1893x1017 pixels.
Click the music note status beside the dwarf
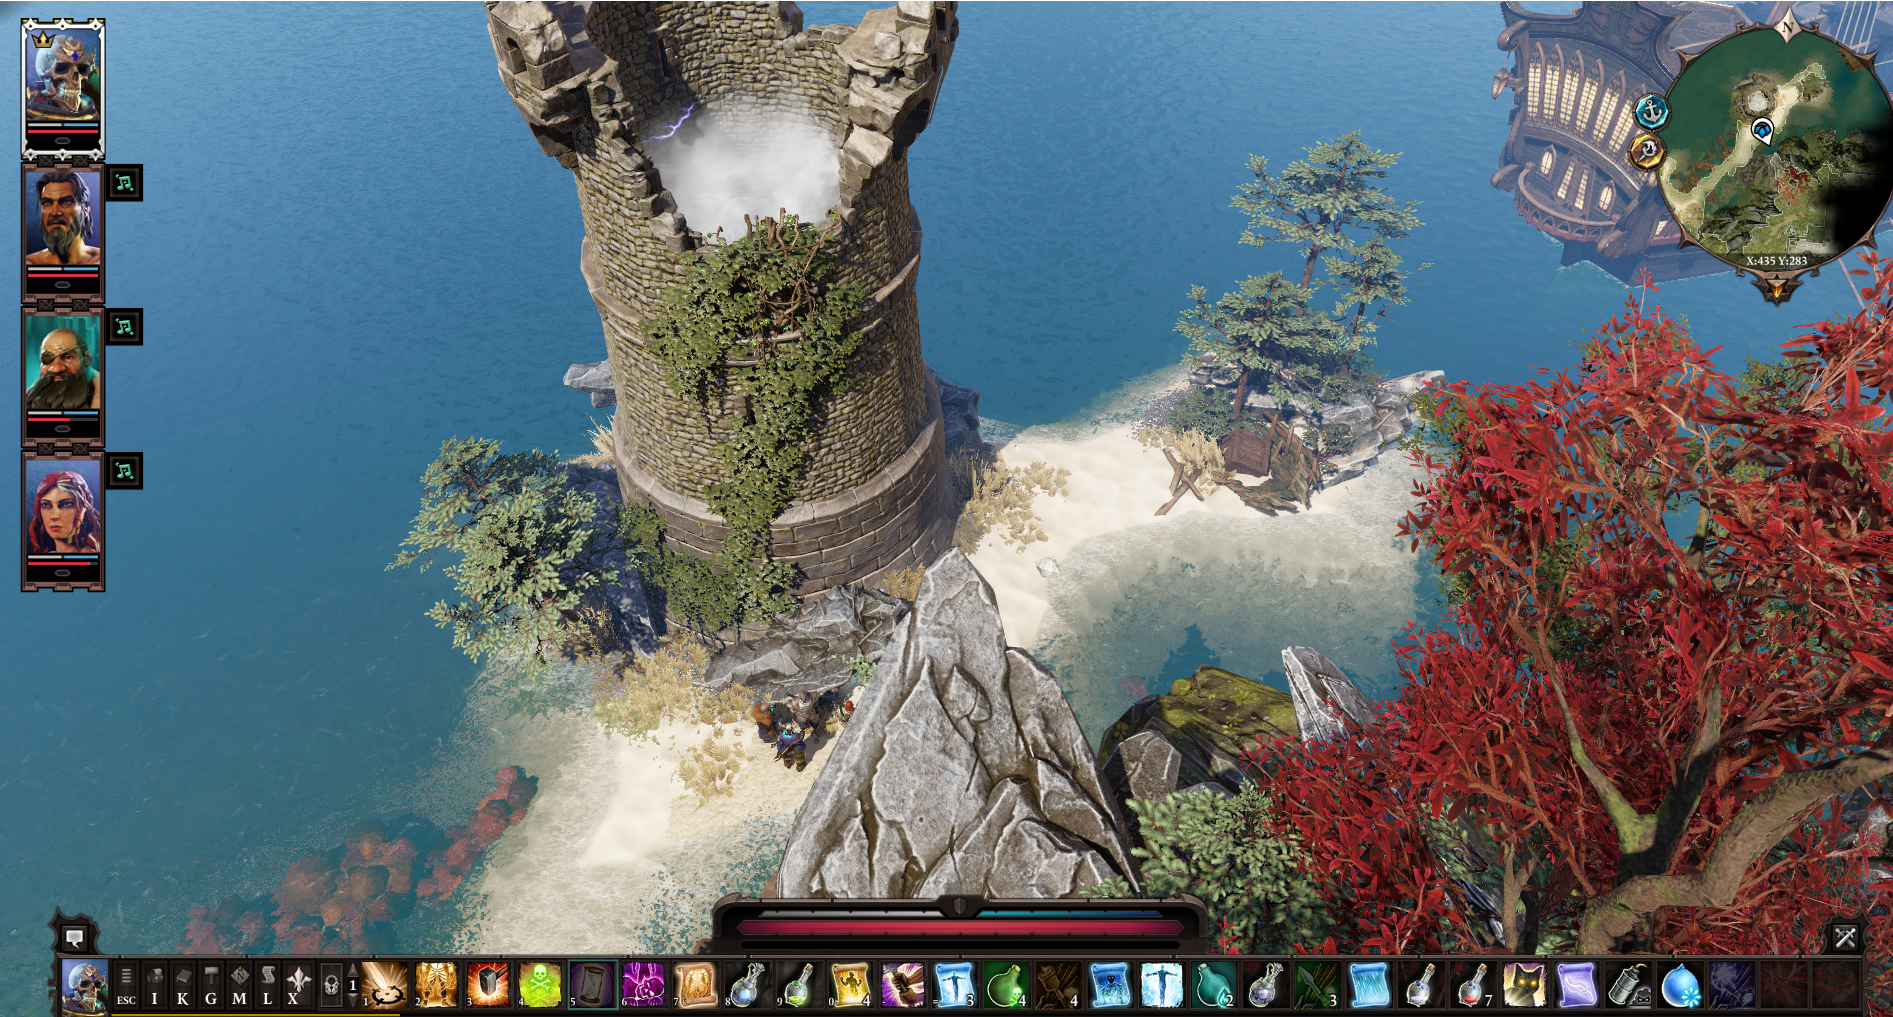pos(124,327)
